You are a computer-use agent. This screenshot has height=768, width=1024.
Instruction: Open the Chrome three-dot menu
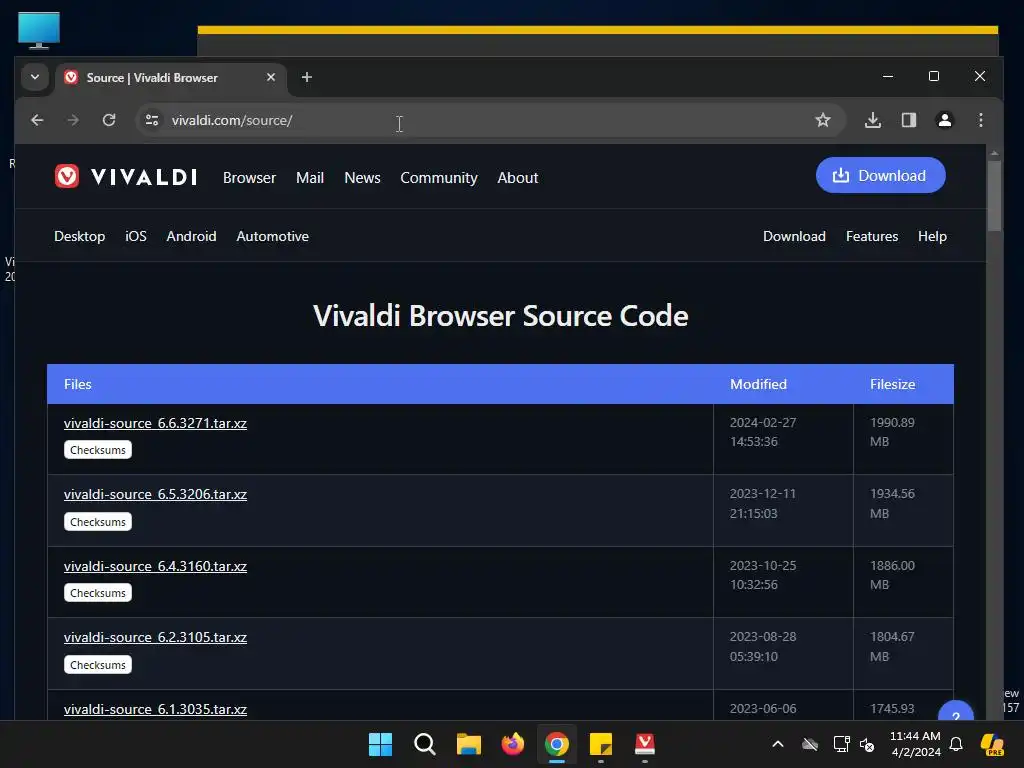980,120
